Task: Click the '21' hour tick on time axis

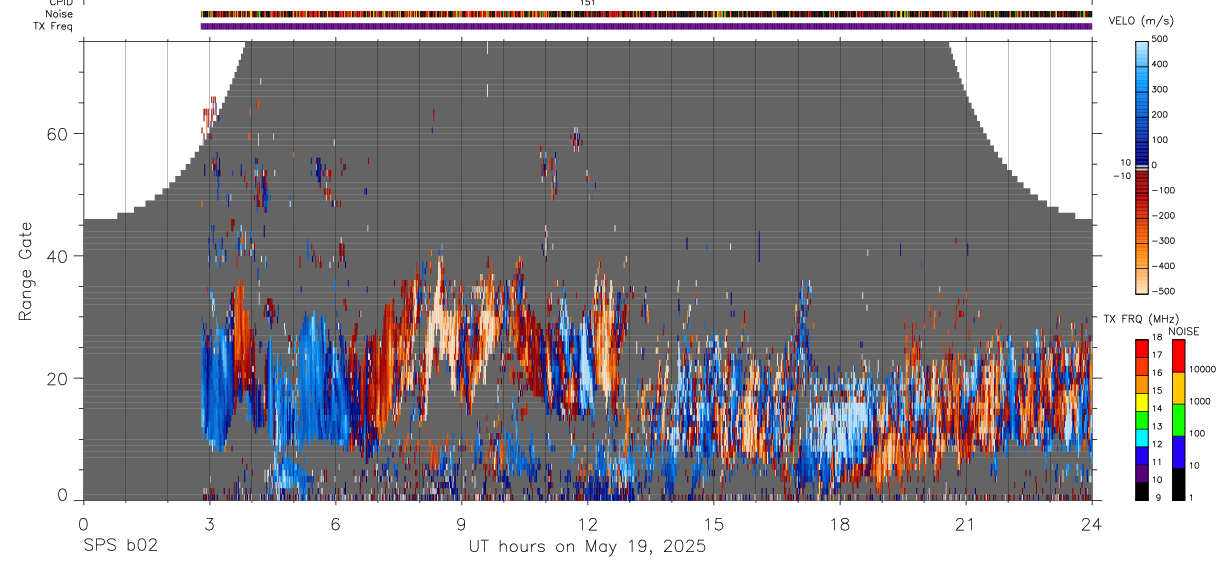Action: pyautogui.click(x=966, y=523)
